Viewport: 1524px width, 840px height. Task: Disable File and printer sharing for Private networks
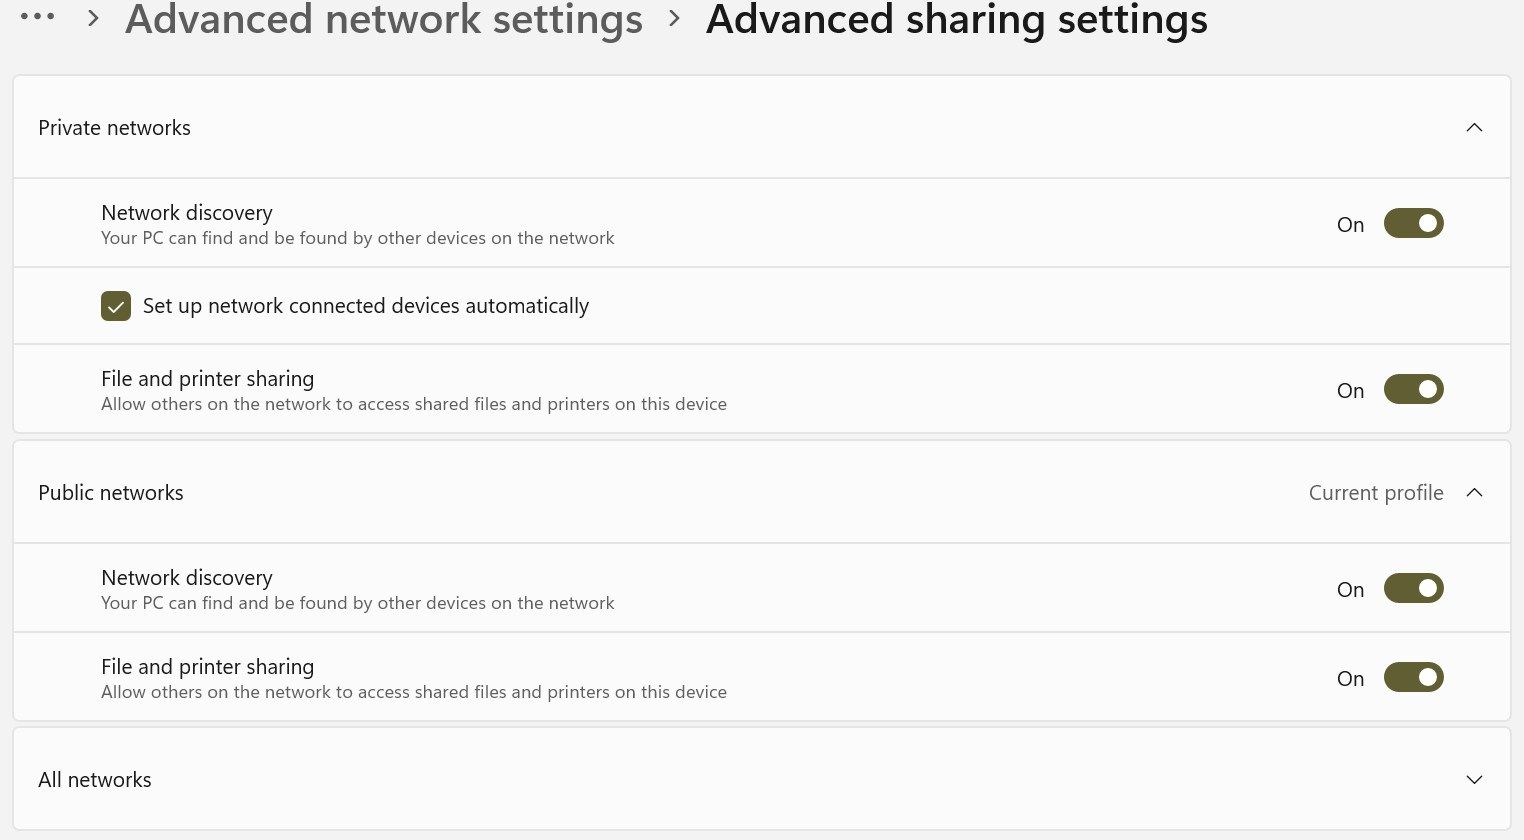pos(1413,389)
